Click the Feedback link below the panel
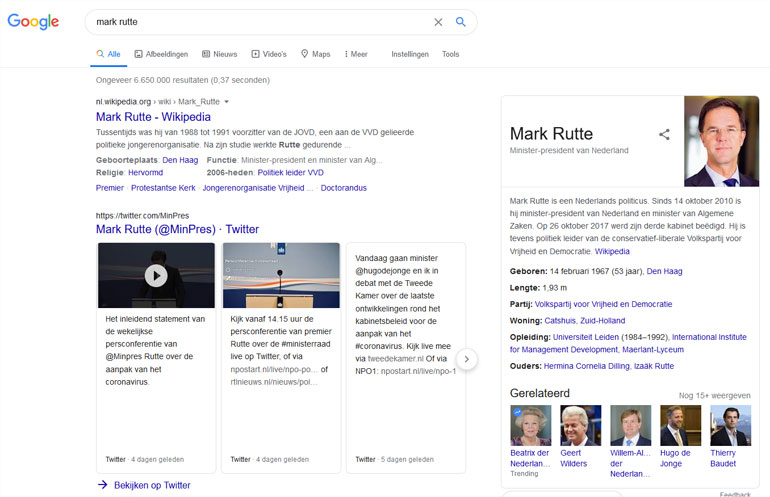The height and width of the screenshot is (497, 770). coord(735,494)
